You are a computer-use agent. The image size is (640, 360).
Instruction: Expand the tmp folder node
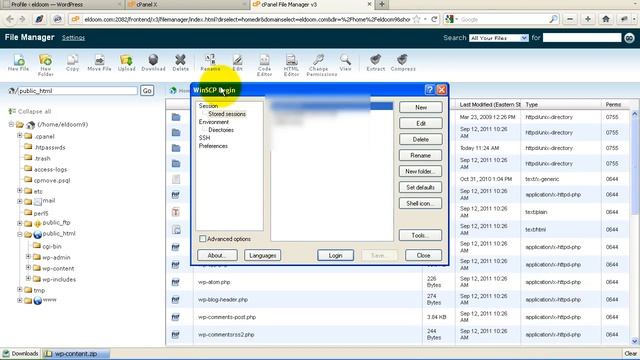(20, 289)
